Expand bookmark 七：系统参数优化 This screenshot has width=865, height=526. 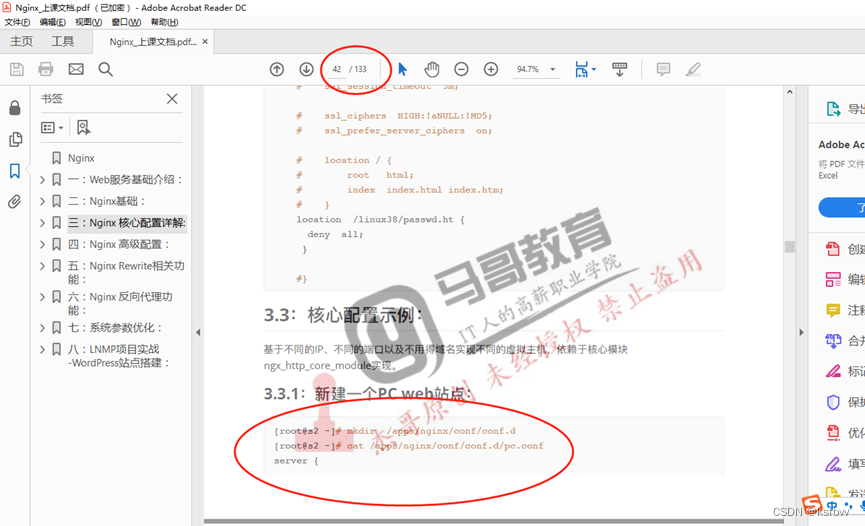click(x=42, y=328)
